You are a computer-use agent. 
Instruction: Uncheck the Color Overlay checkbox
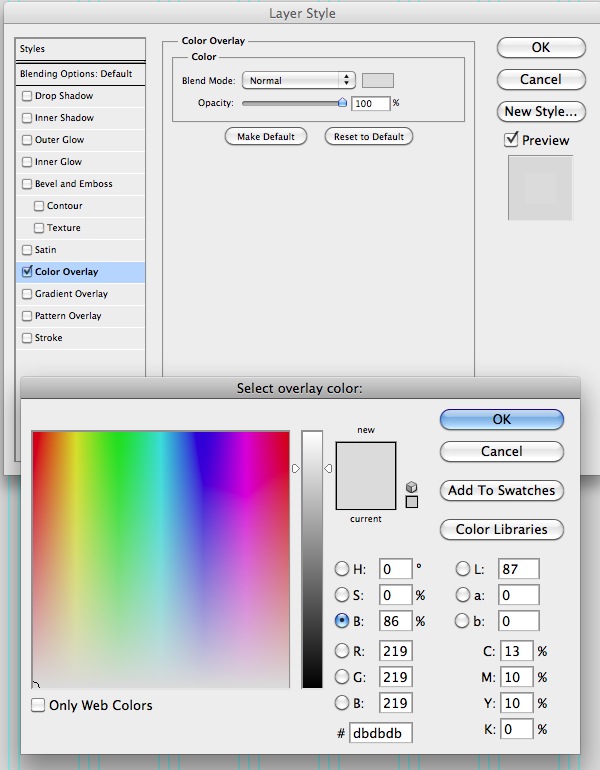(x=27, y=272)
